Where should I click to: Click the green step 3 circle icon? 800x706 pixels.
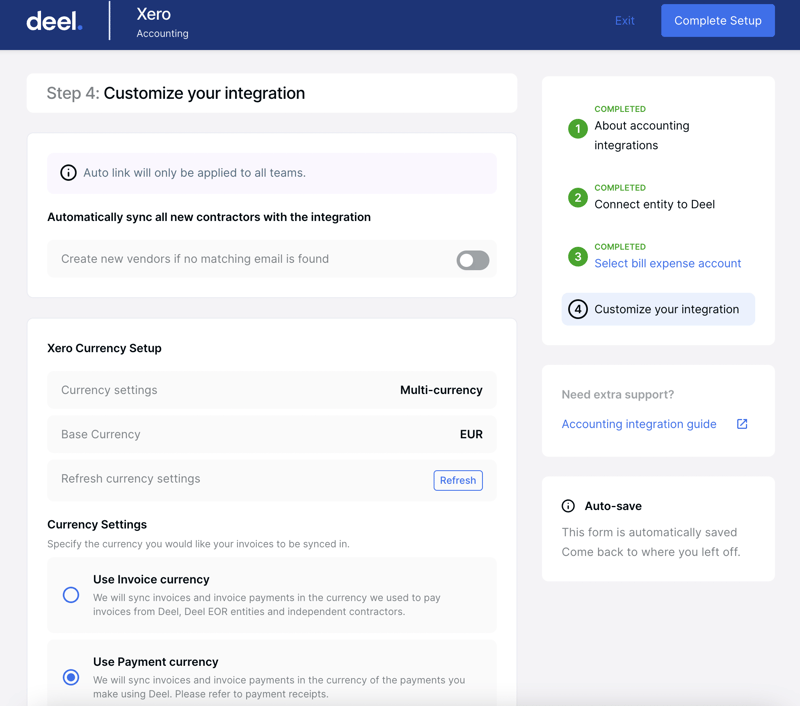(578, 257)
